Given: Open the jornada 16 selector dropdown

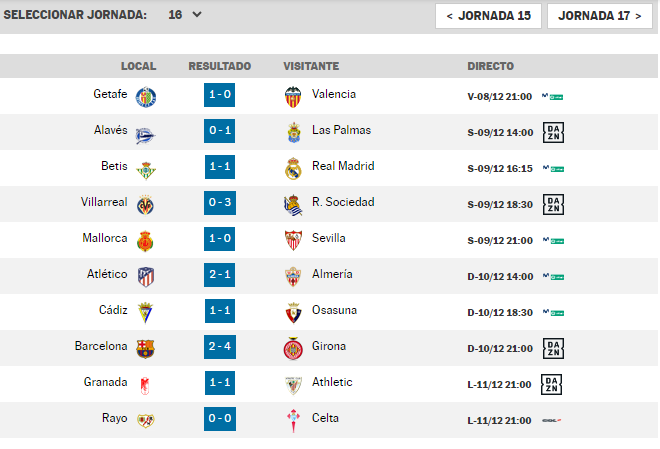Looking at the screenshot, I should click(185, 15).
